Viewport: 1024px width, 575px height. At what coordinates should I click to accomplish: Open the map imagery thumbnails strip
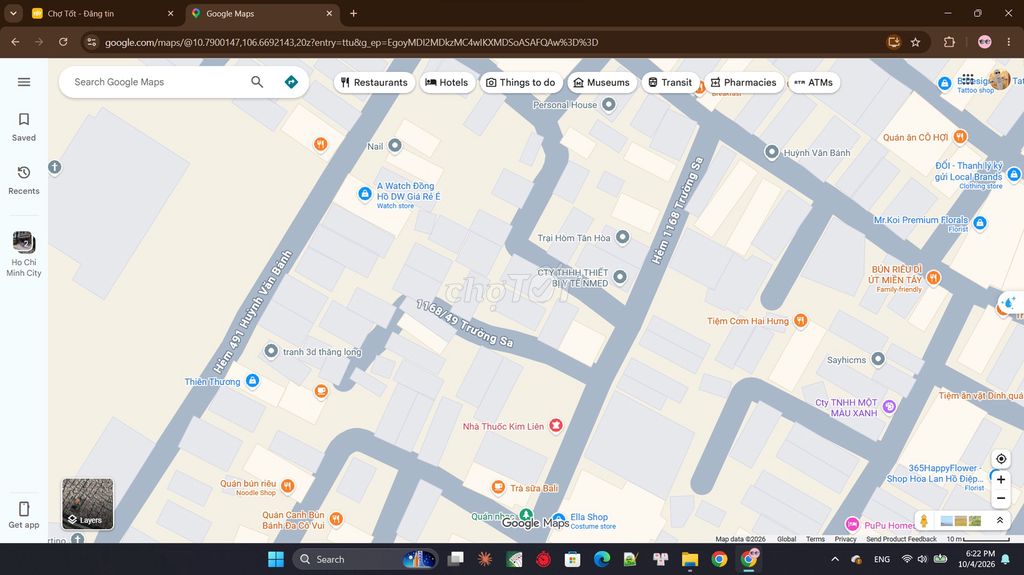coord(961,521)
